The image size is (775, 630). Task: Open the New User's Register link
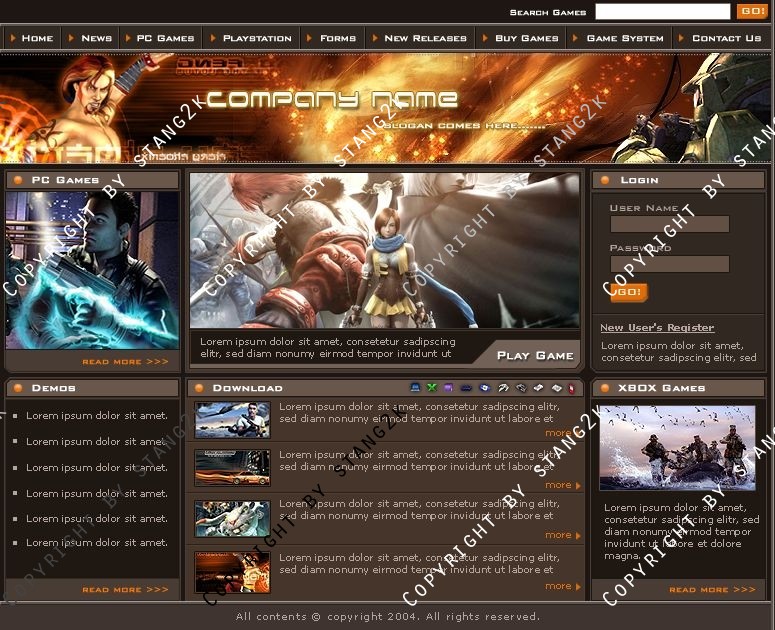[x=657, y=328]
